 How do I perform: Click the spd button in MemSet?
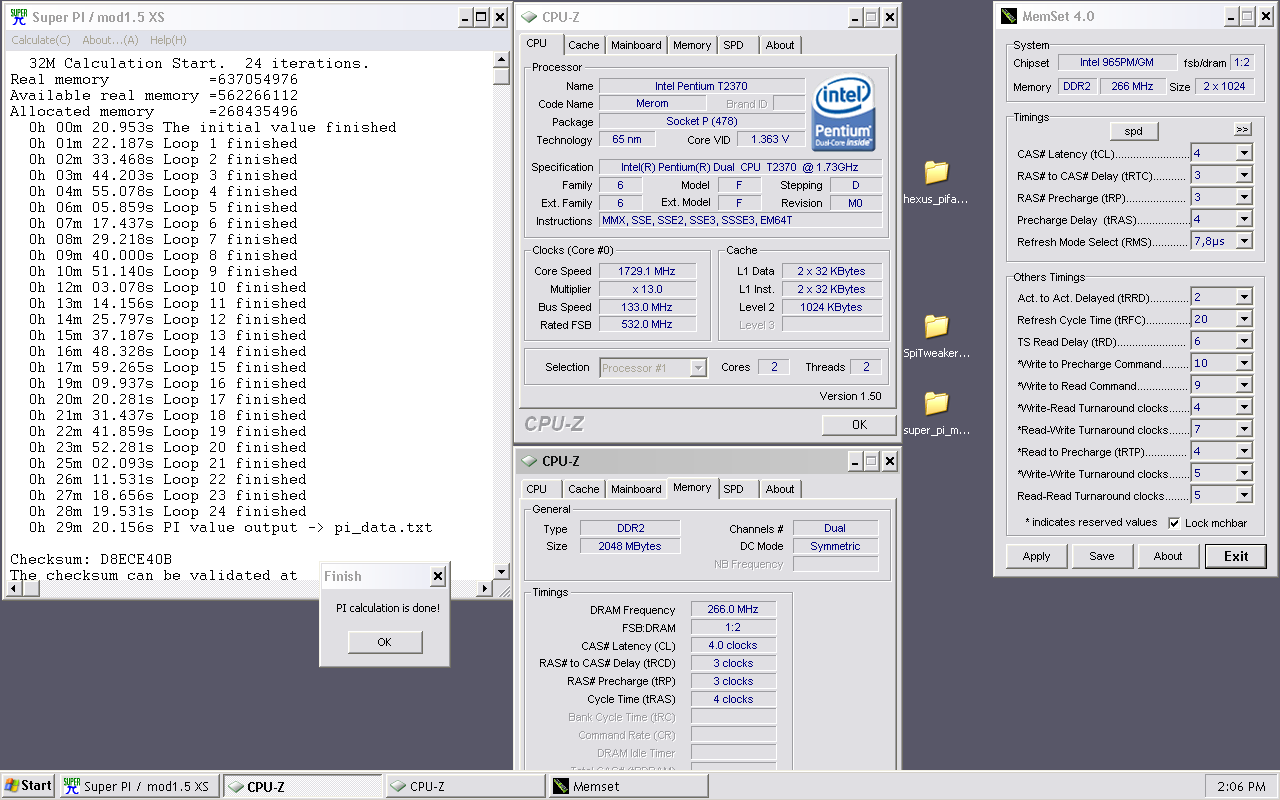[x=1134, y=131]
